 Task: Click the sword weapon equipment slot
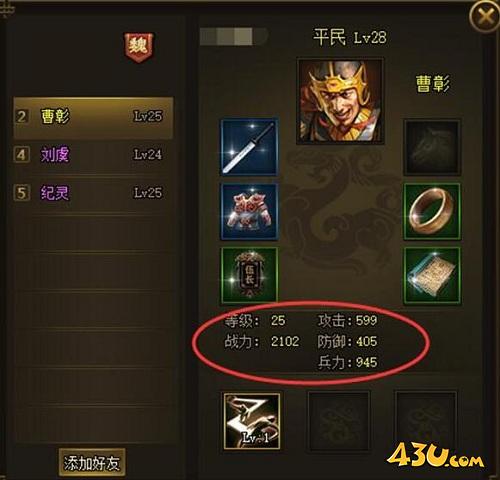[x=249, y=147]
